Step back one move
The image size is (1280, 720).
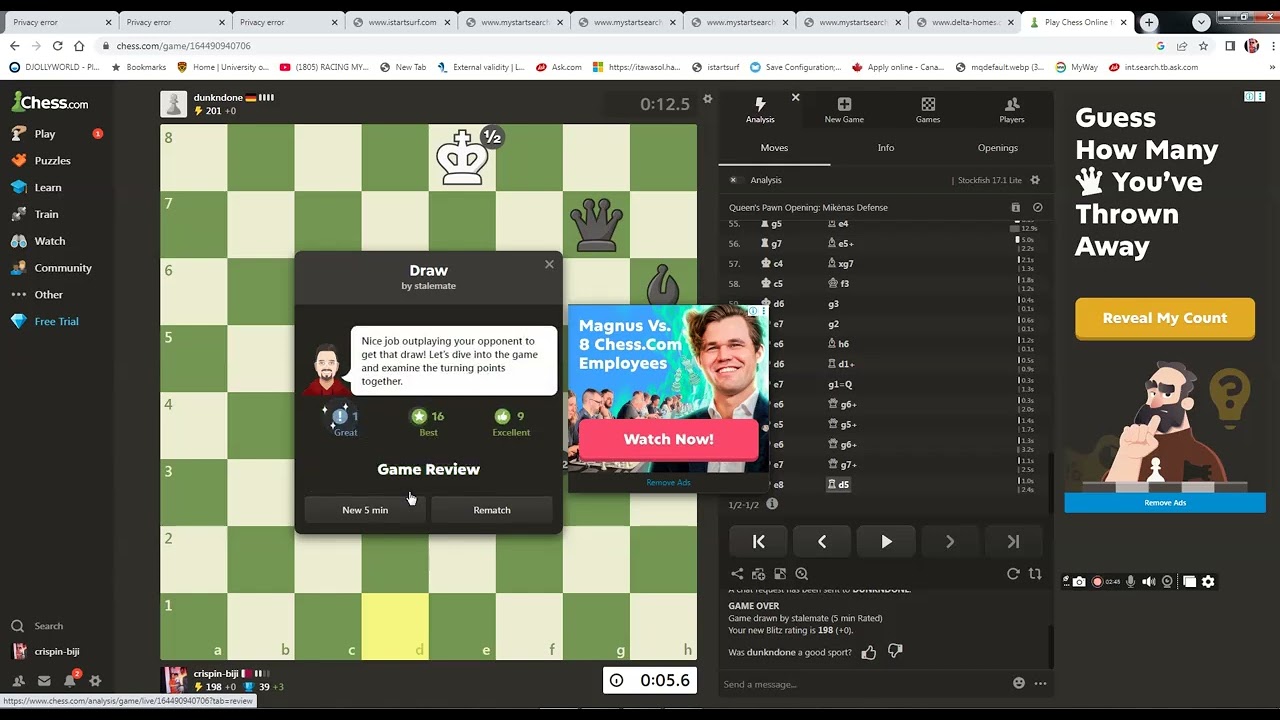(x=822, y=542)
